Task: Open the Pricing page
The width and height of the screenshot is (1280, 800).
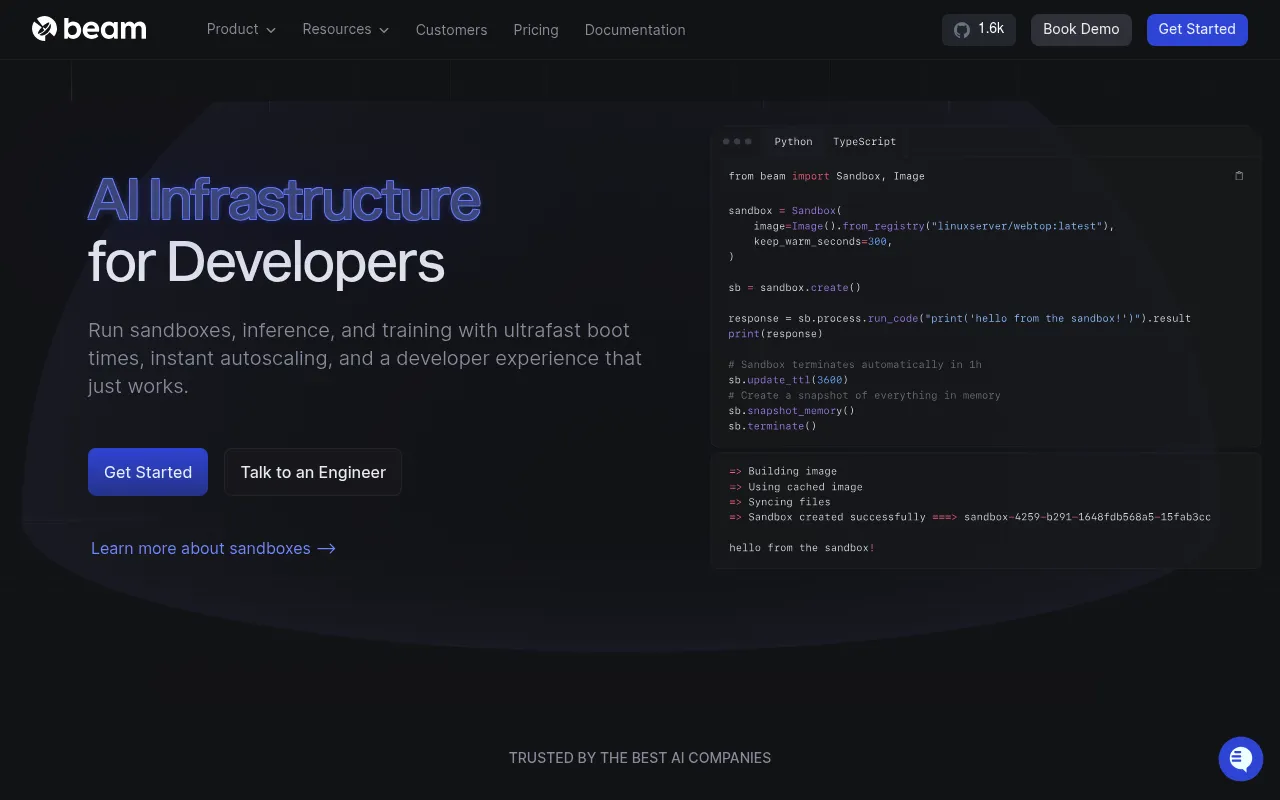Action: click(x=536, y=30)
